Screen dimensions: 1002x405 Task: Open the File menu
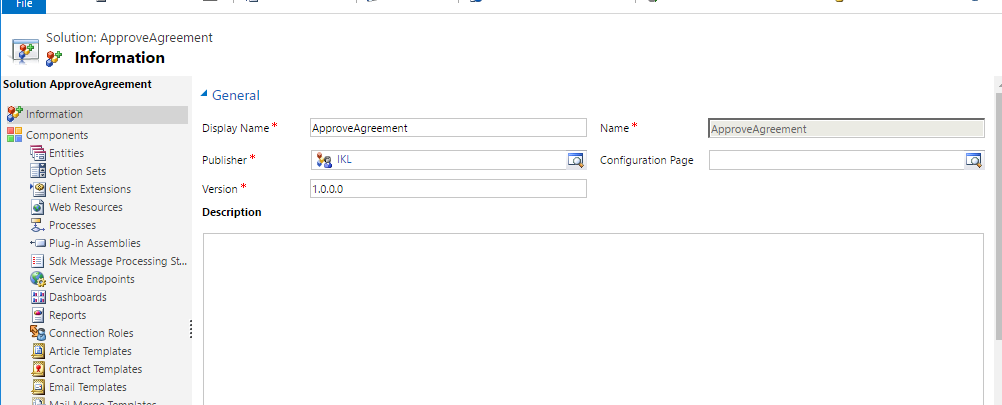click(24, 4)
